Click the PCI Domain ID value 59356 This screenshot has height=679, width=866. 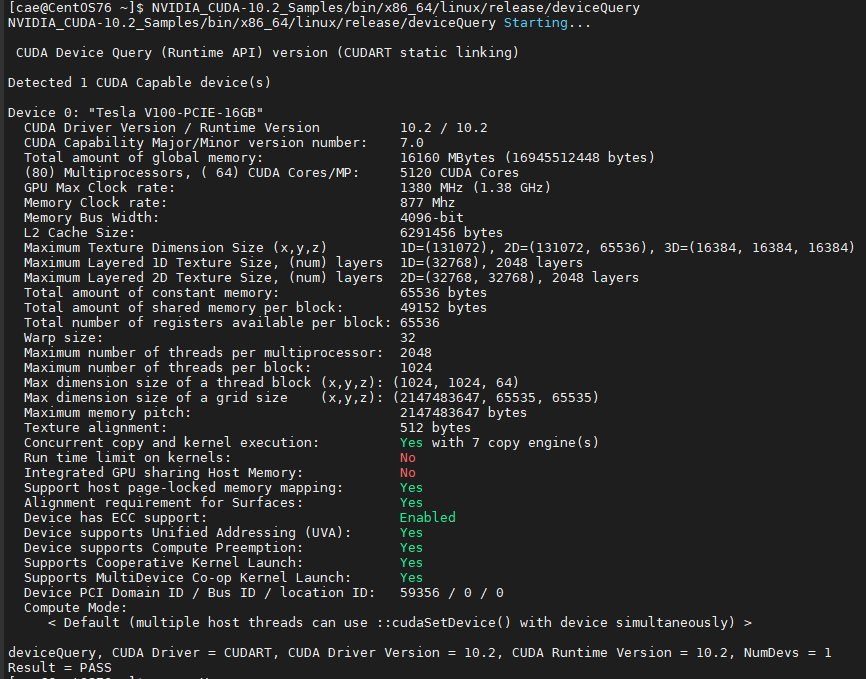[420, 593]
